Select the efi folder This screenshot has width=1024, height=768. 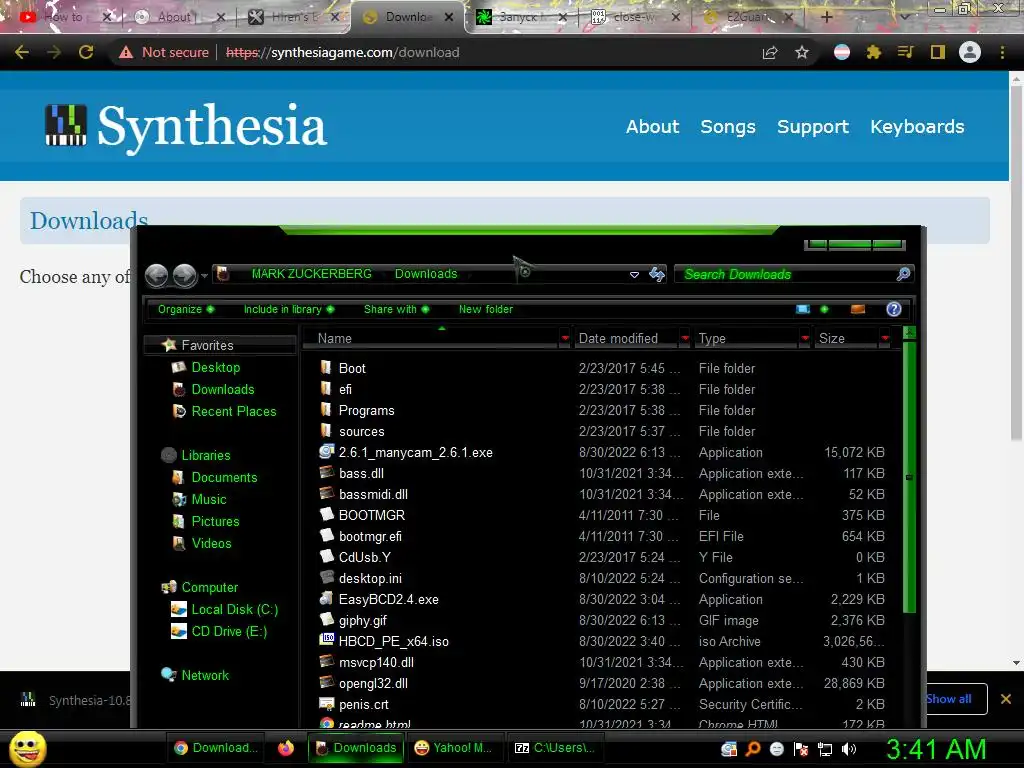click(345, 389)
